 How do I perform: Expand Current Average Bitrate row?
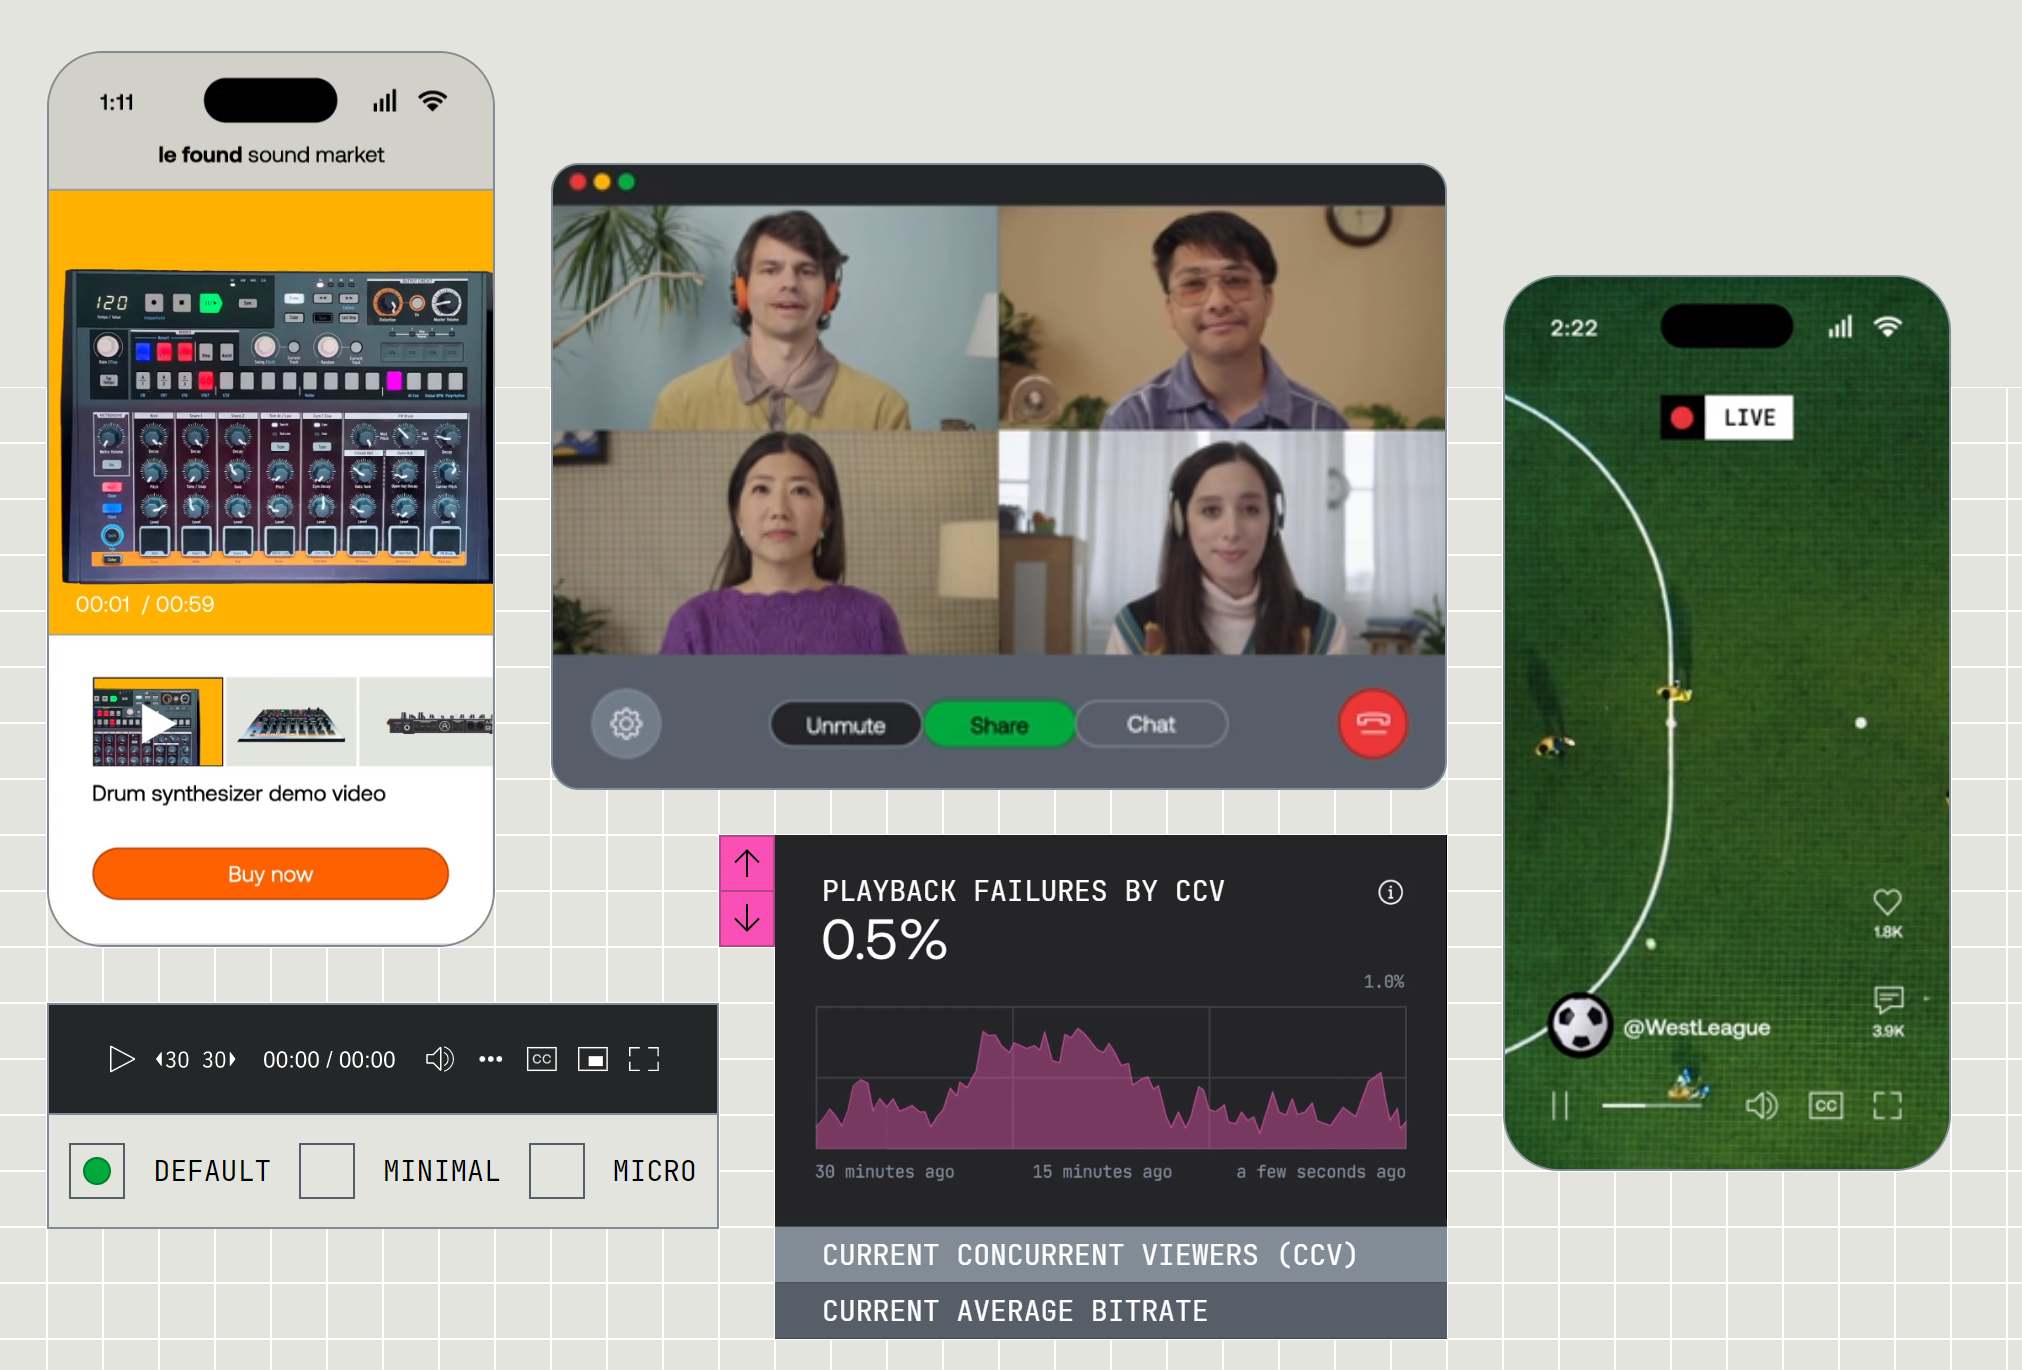1110,1311
